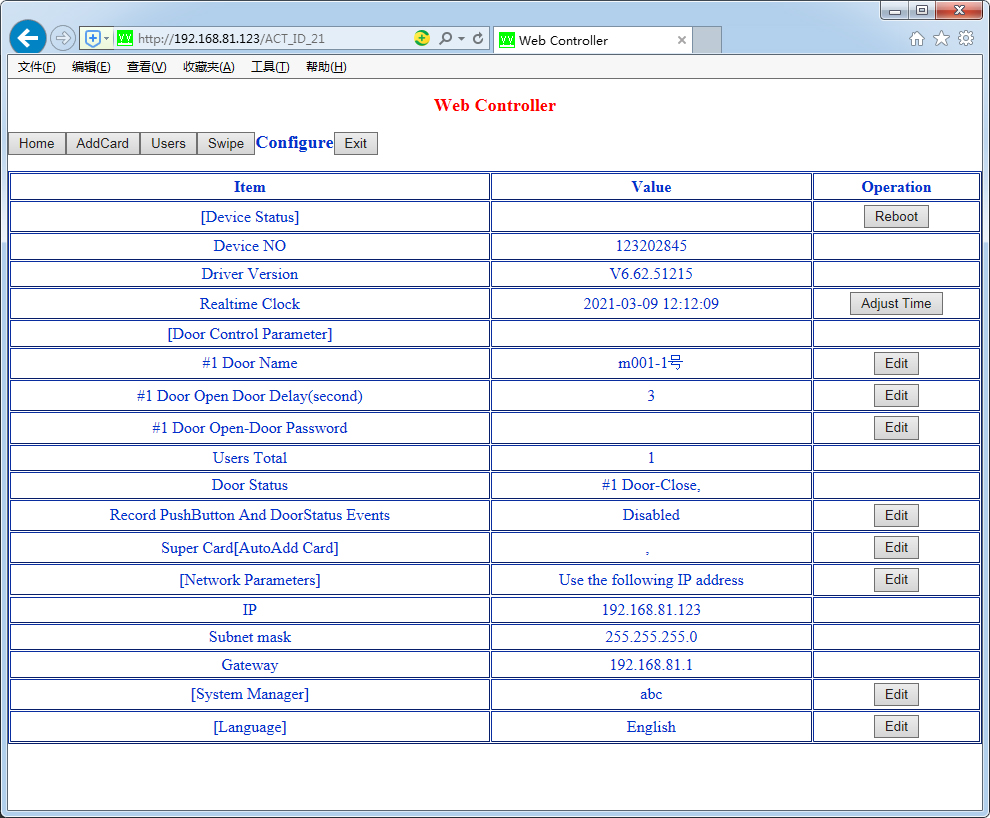This screenshot has width=990, height=818.
Task: Click the browser Forward arrow button
Action: [63, 38]
